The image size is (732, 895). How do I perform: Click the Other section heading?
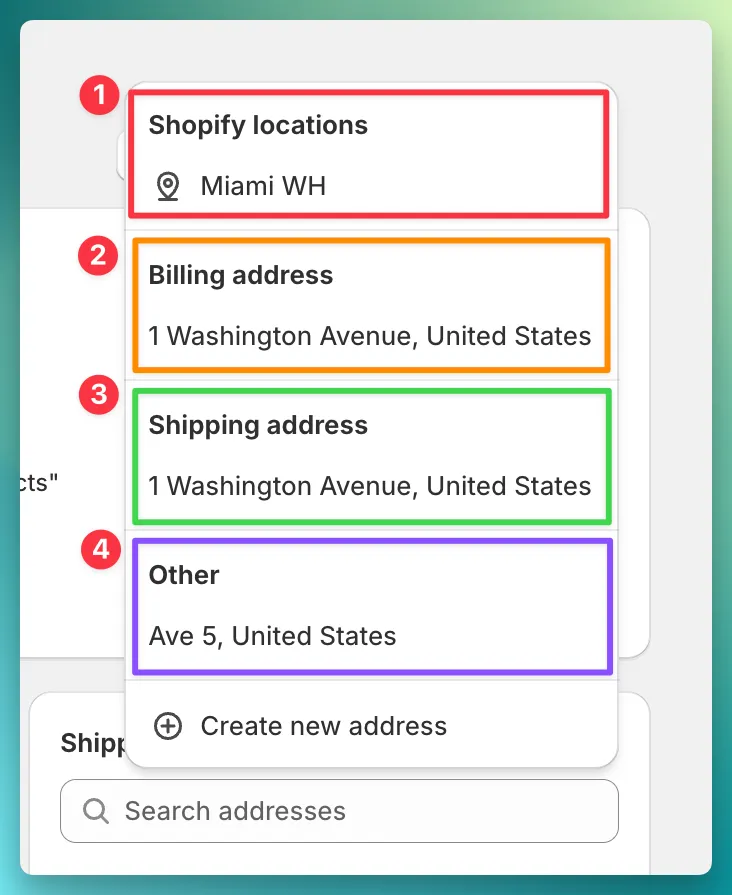point(184,575)
